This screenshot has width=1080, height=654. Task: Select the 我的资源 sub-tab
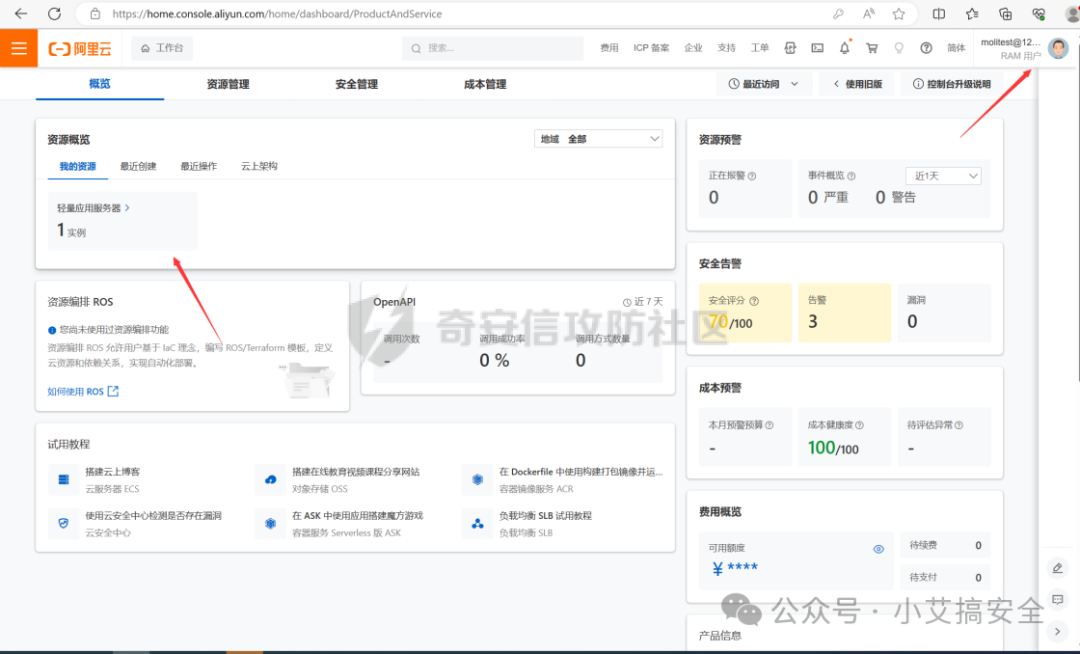(78, 167)
